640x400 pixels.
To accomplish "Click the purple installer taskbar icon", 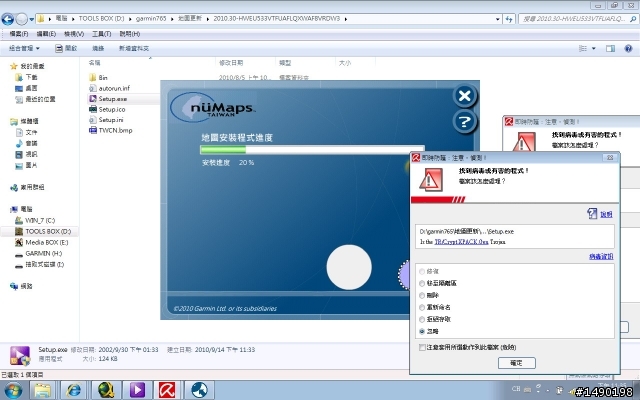I will pos(136,391).
